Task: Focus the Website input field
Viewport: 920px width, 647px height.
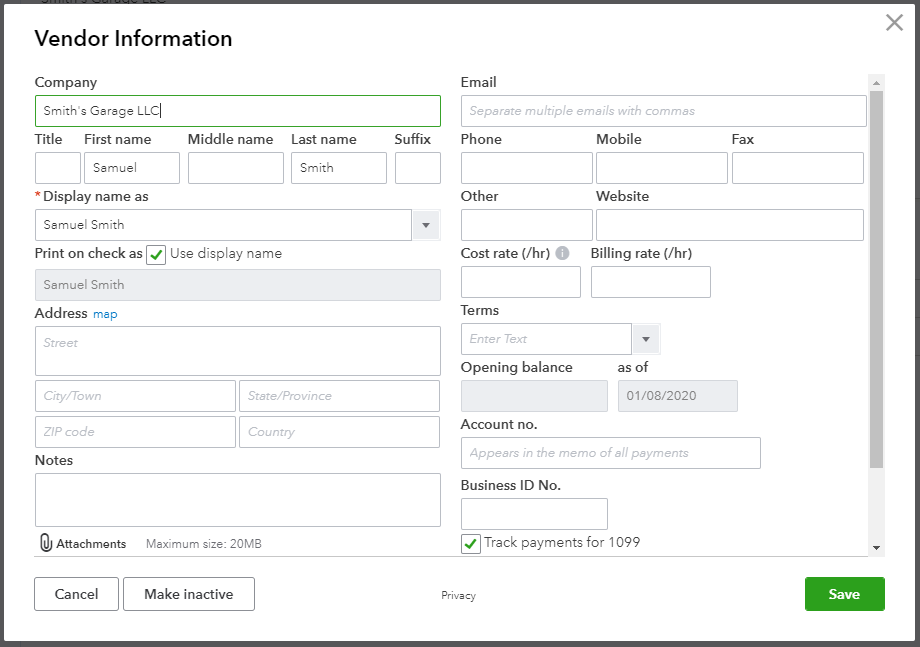Action: [x=729, y=225]
